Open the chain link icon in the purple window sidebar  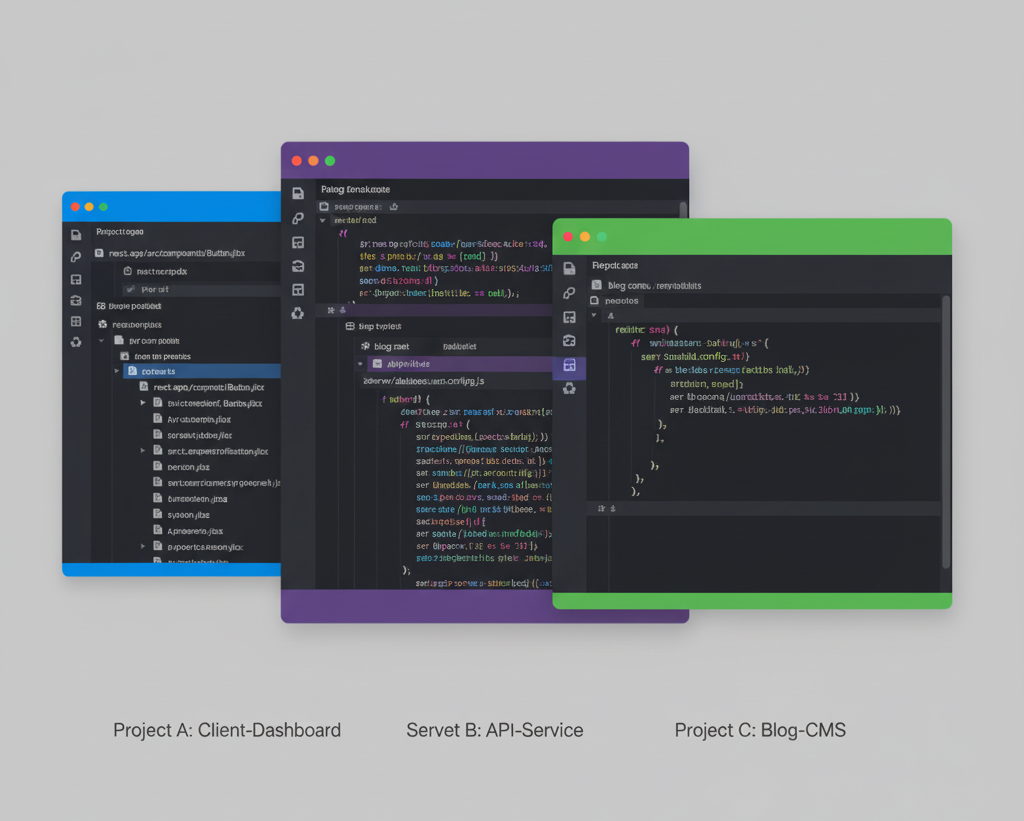(298, 218)
